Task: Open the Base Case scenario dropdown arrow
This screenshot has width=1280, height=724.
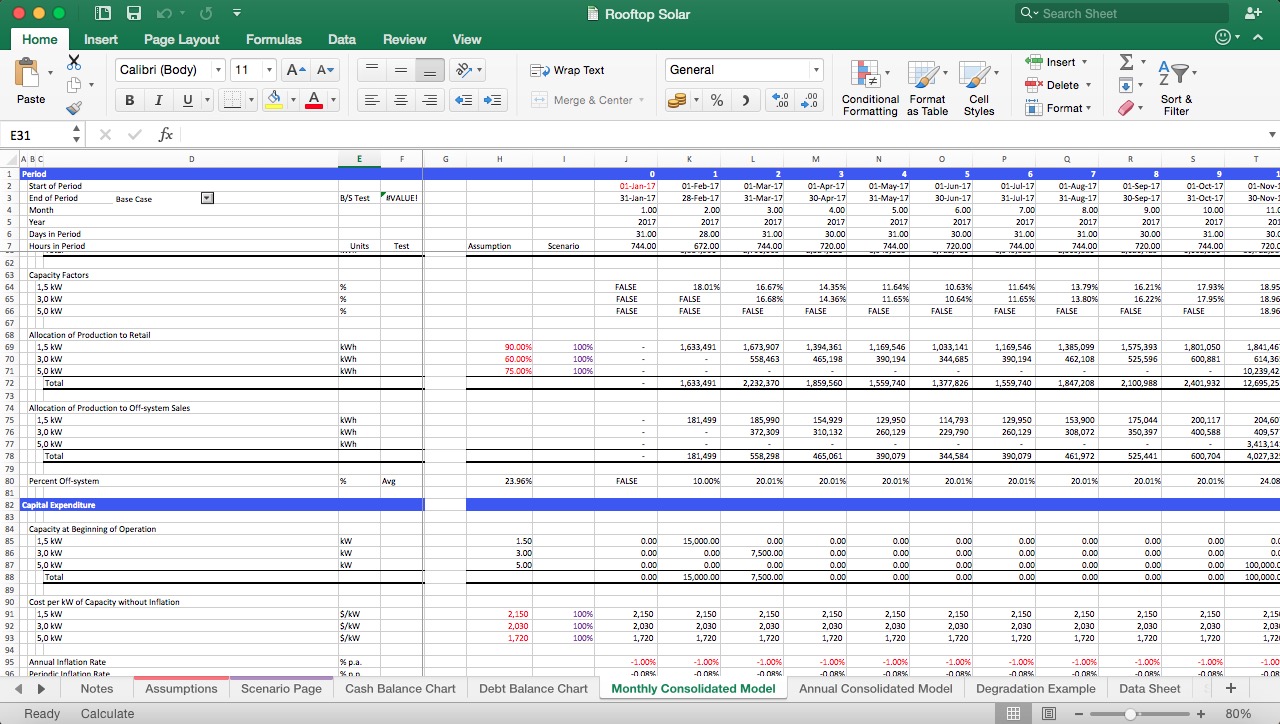Action: click(207, 198)
